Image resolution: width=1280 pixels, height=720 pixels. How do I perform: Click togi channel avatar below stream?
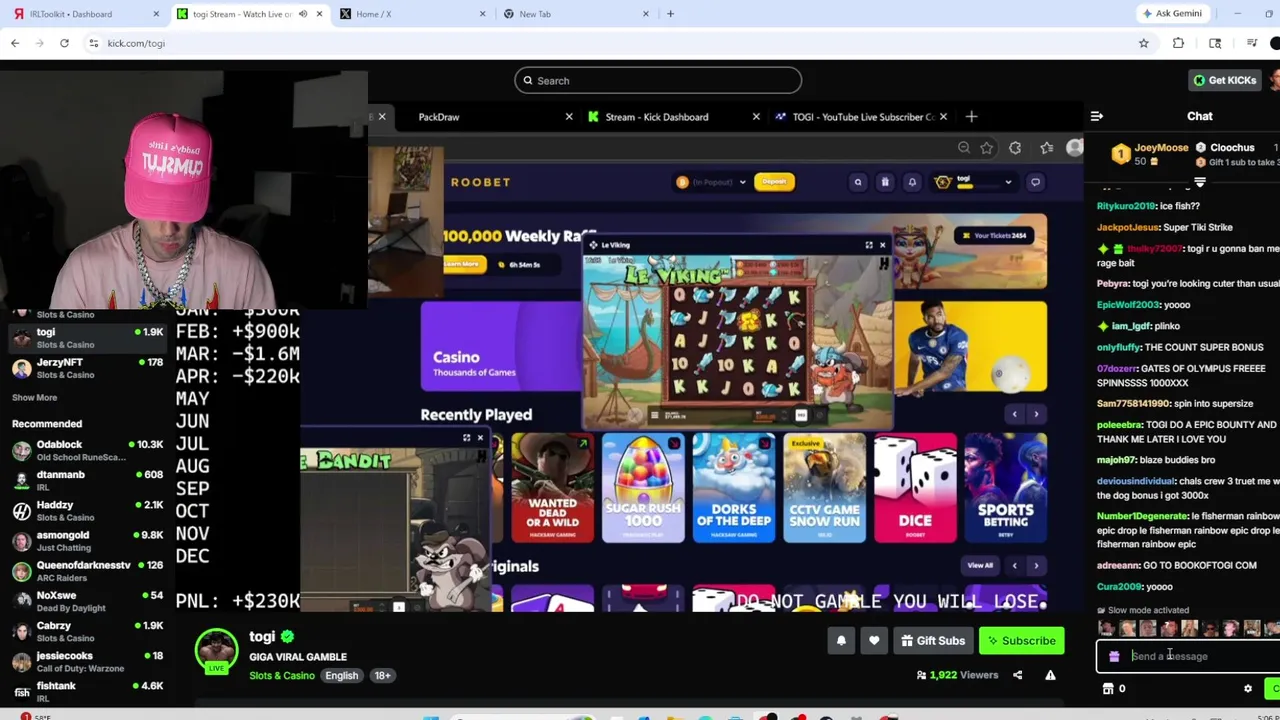click(216, 650)
